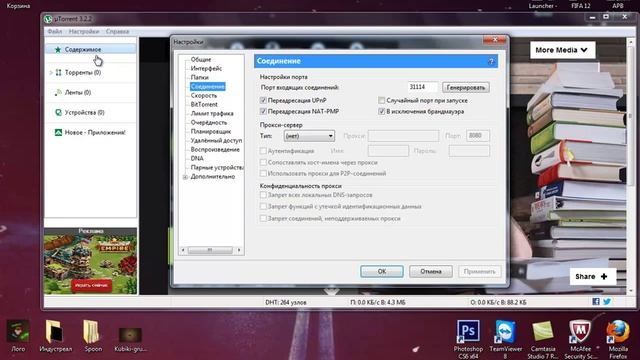640x360 pixels.
Task: Open the Справка menu
Action: coord(118,31)
